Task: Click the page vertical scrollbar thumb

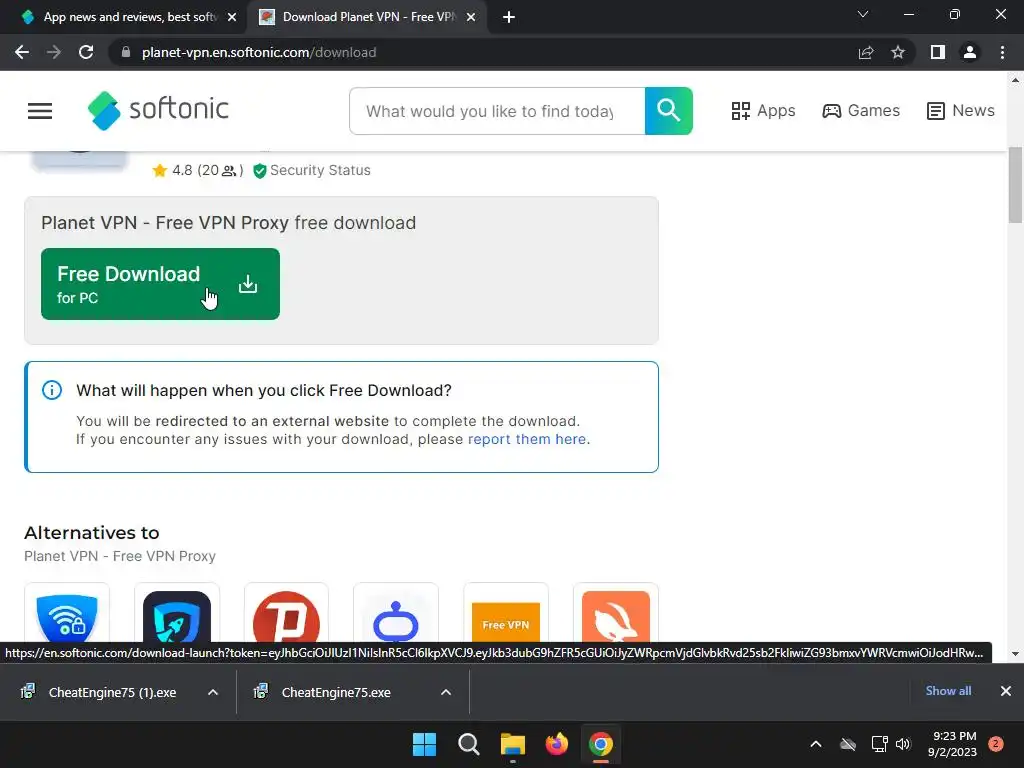Action: [1015, 185]
